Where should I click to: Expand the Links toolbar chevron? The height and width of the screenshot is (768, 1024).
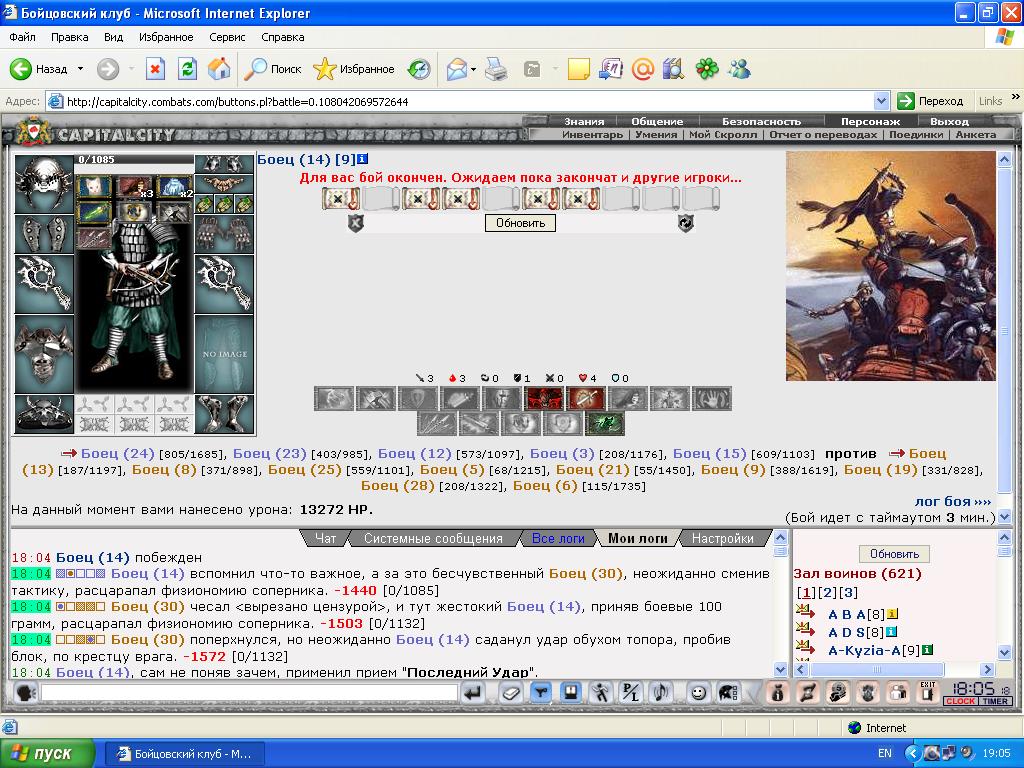point(1016,97)
